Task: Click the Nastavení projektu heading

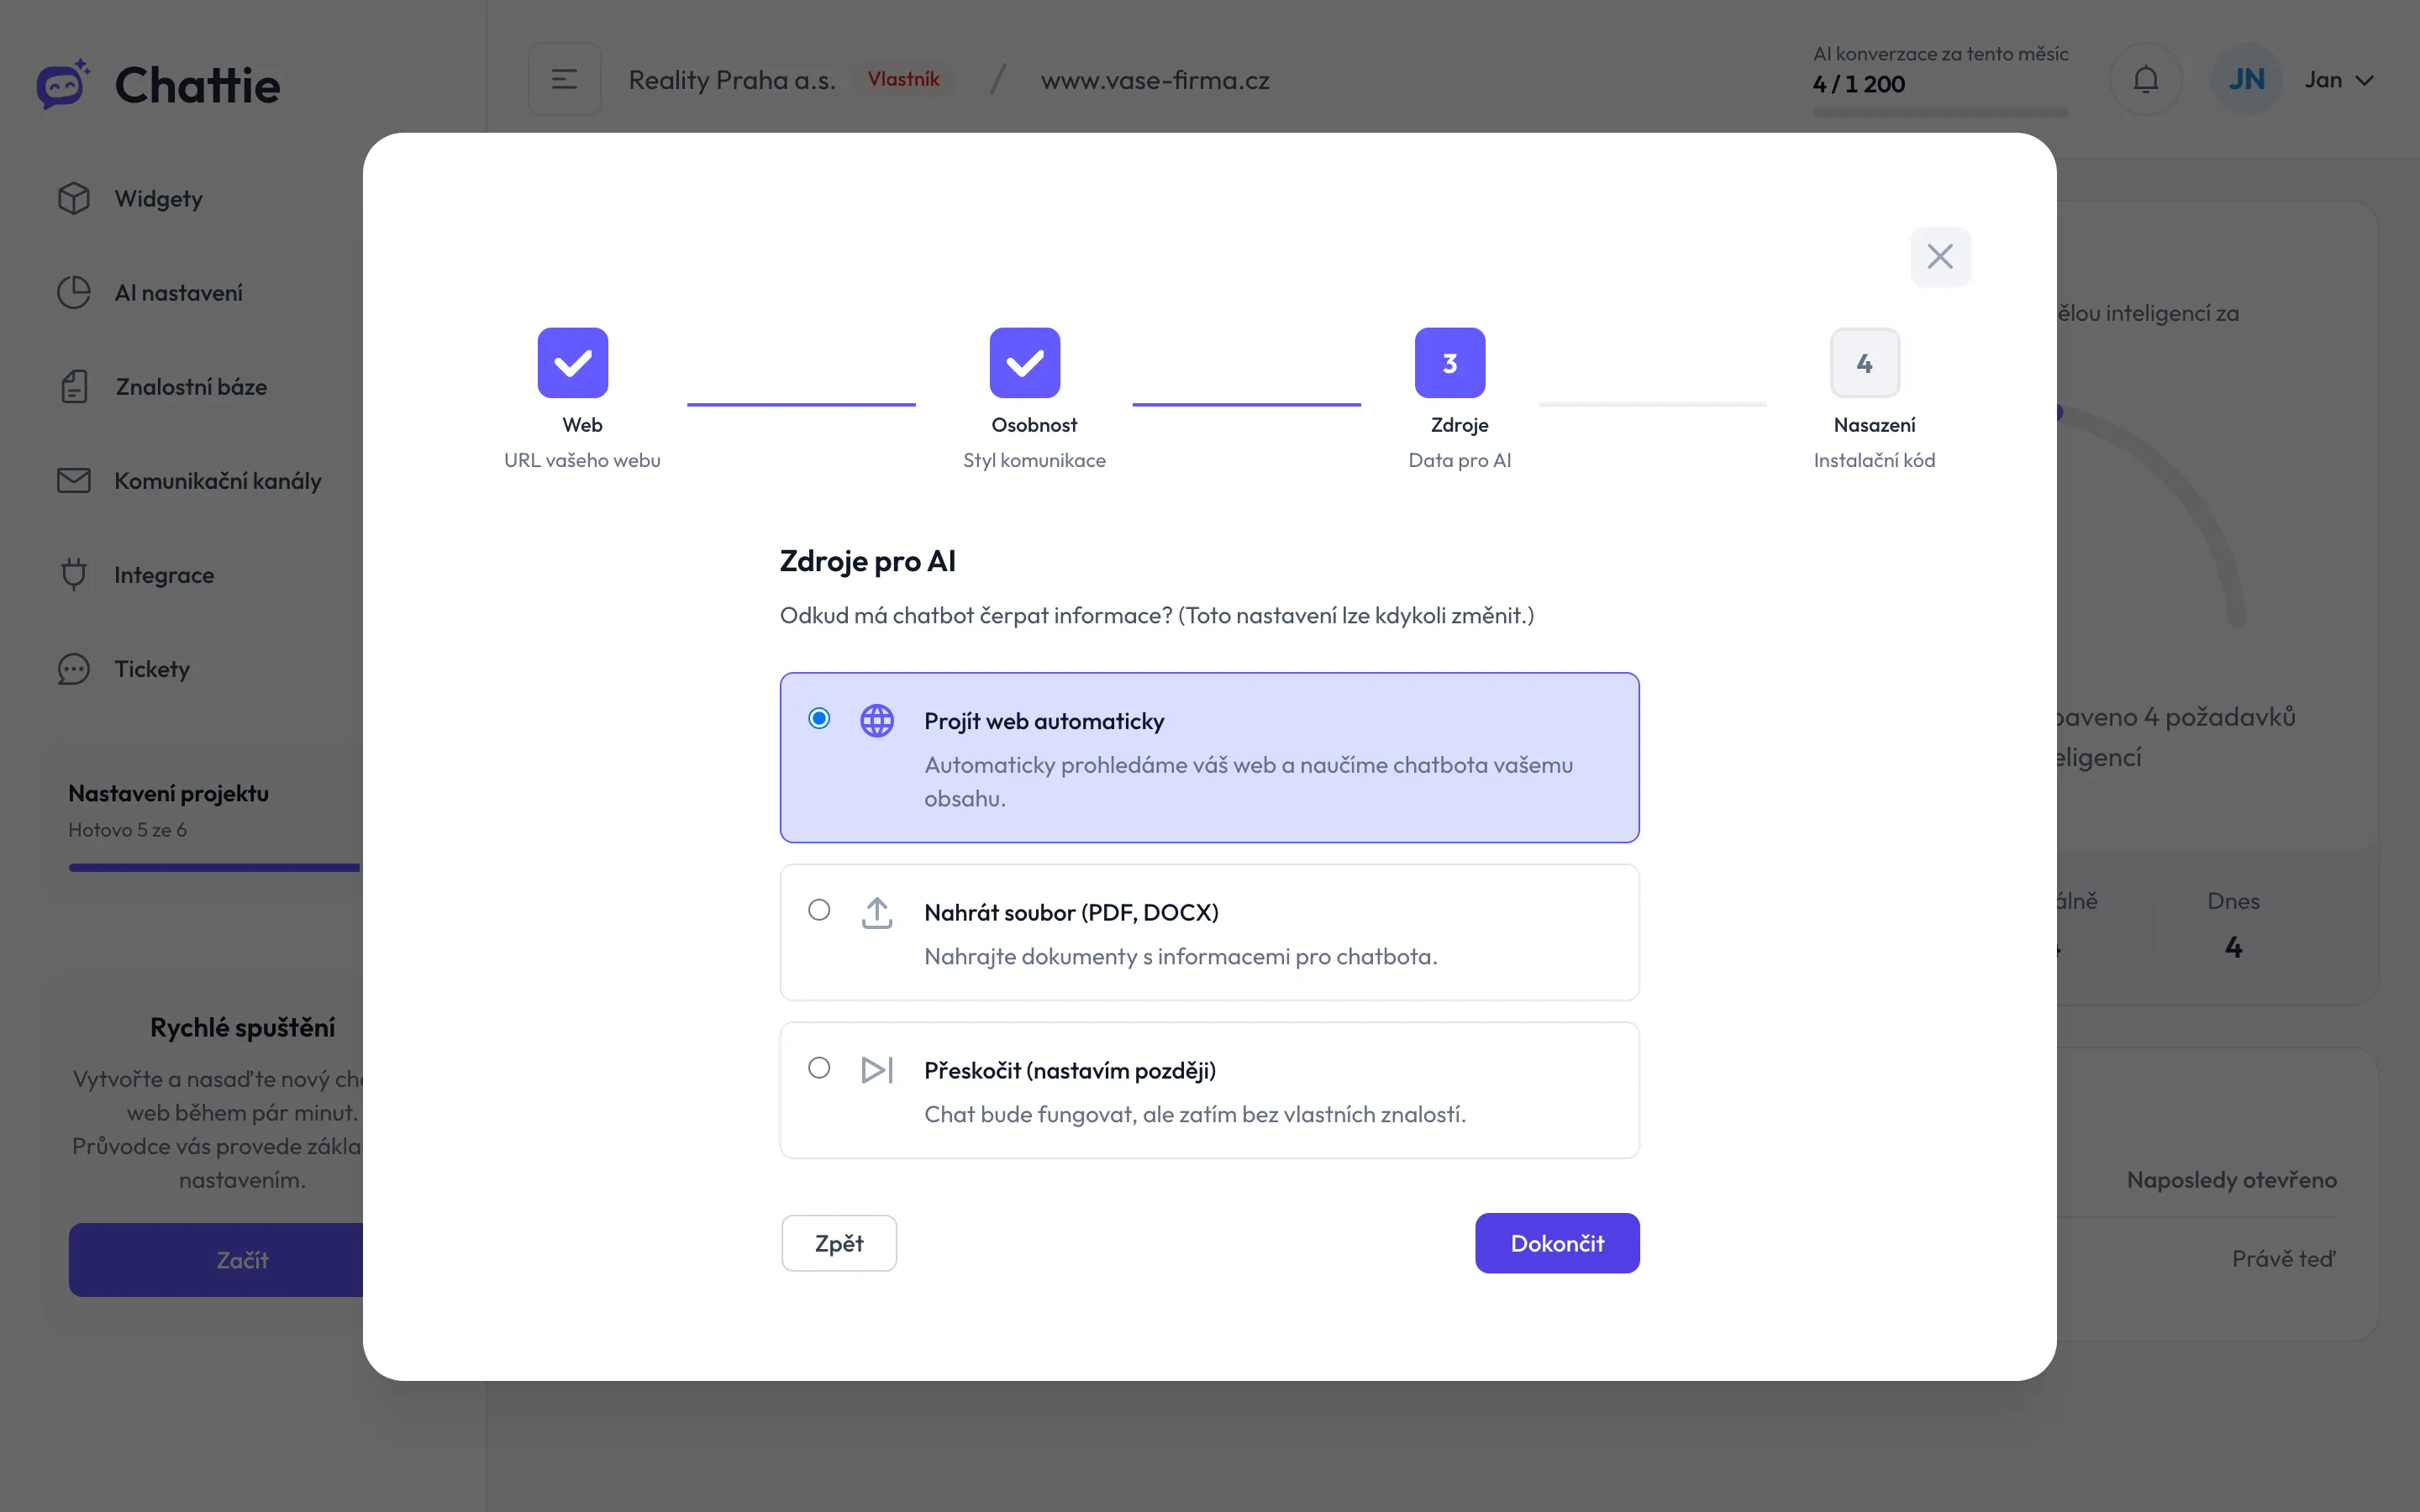Action: (168, 793)
